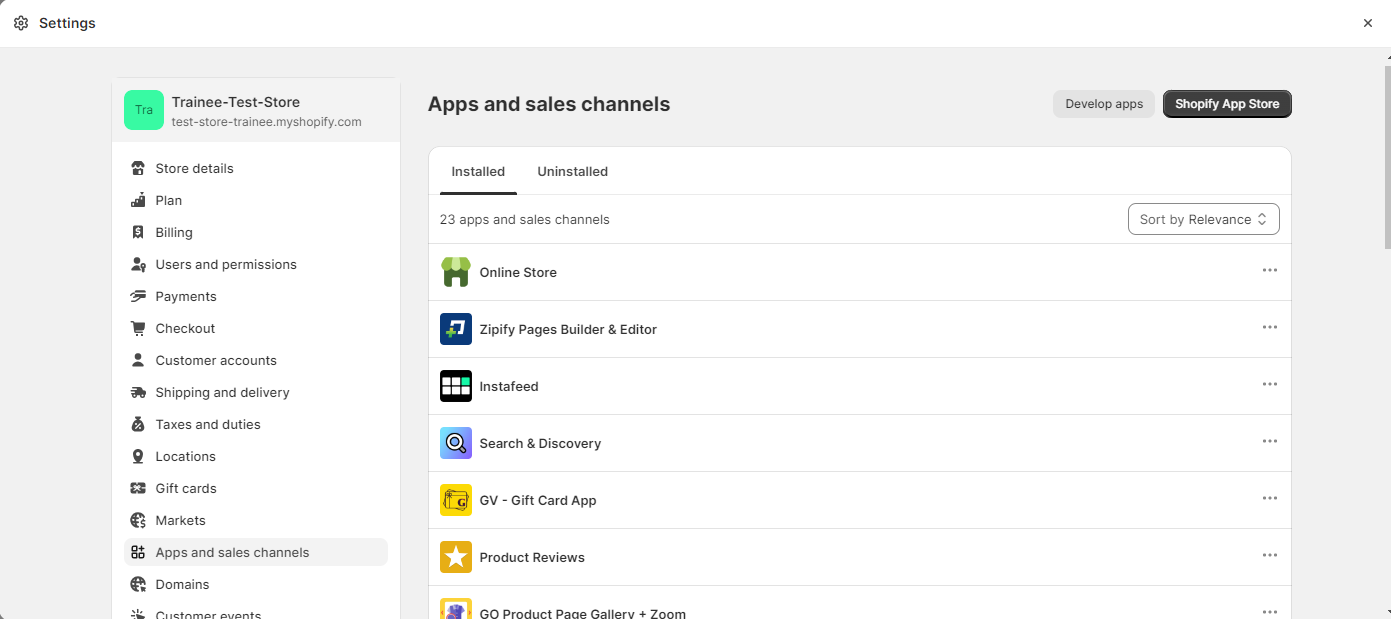Click the Develop apps button
Viewport: 1391px width, 619px height.
click(1103, 103)
